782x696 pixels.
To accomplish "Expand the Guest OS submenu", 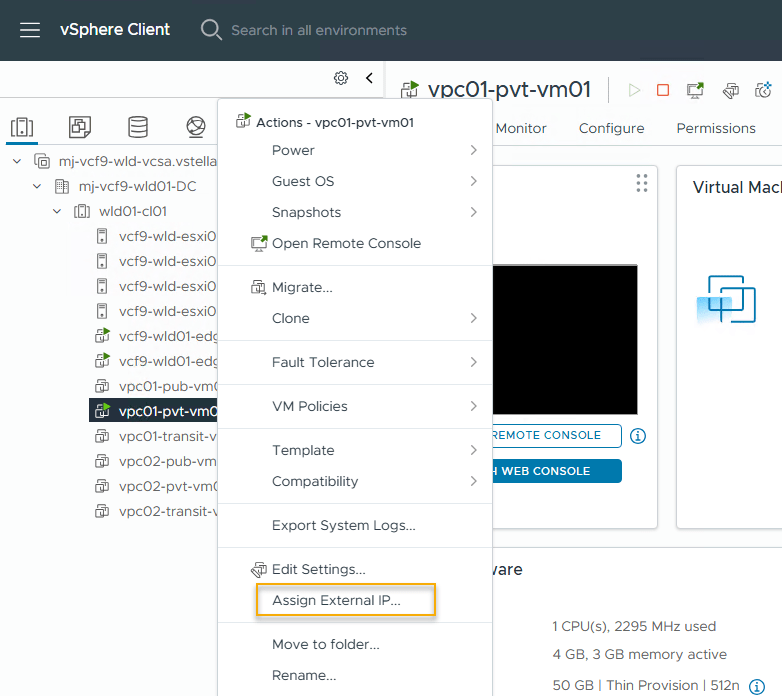I will tap(355, 181).
